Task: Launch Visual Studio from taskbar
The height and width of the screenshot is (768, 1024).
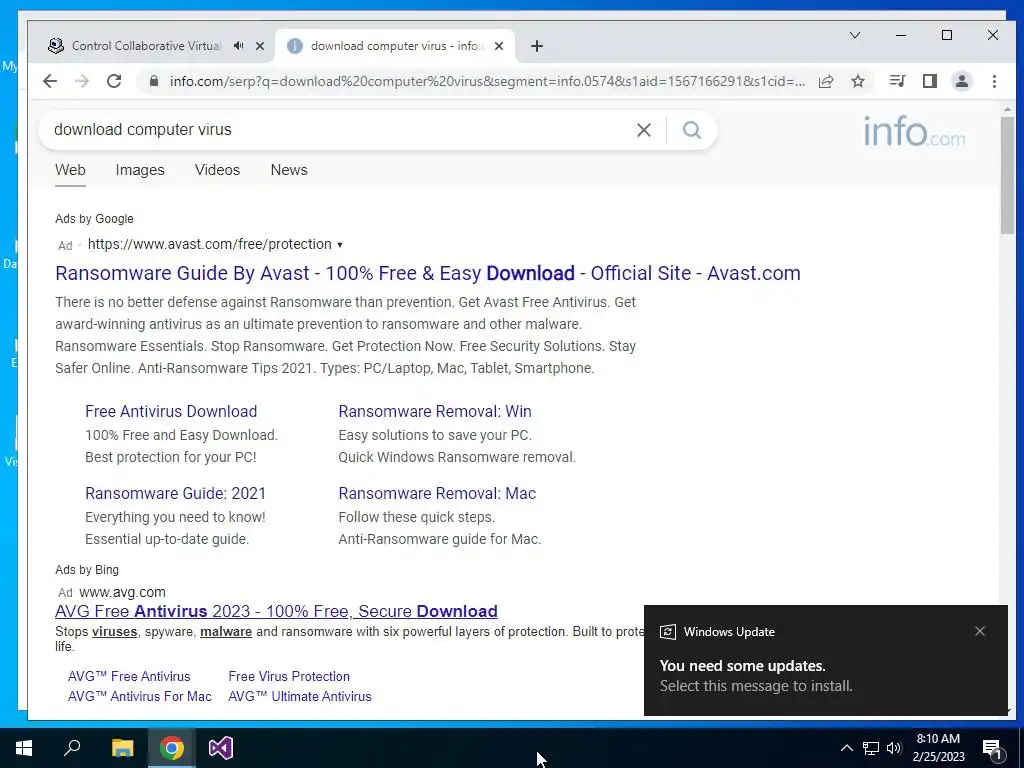Action: [x=221, y=748]
